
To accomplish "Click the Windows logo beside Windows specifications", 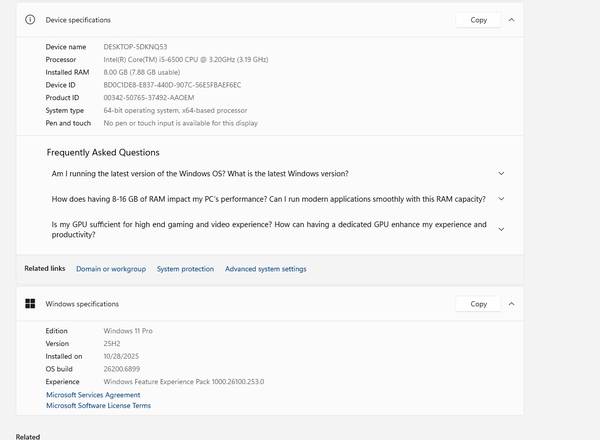I will (x=30, y=304).
